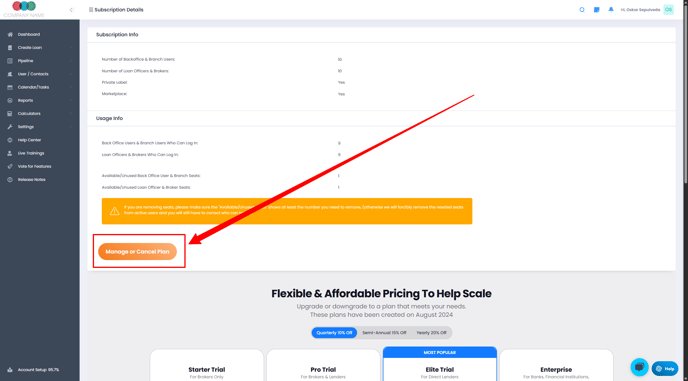Select Quarterly 10% Off billing option

coord(334,333)
